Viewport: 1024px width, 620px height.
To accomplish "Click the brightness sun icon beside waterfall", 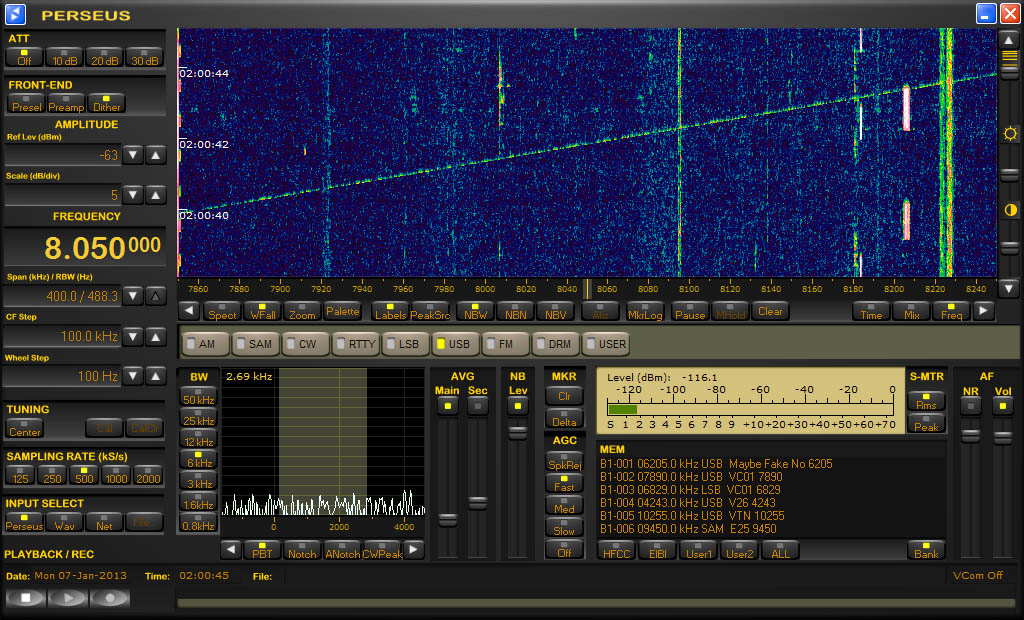I will point(1010,134).
